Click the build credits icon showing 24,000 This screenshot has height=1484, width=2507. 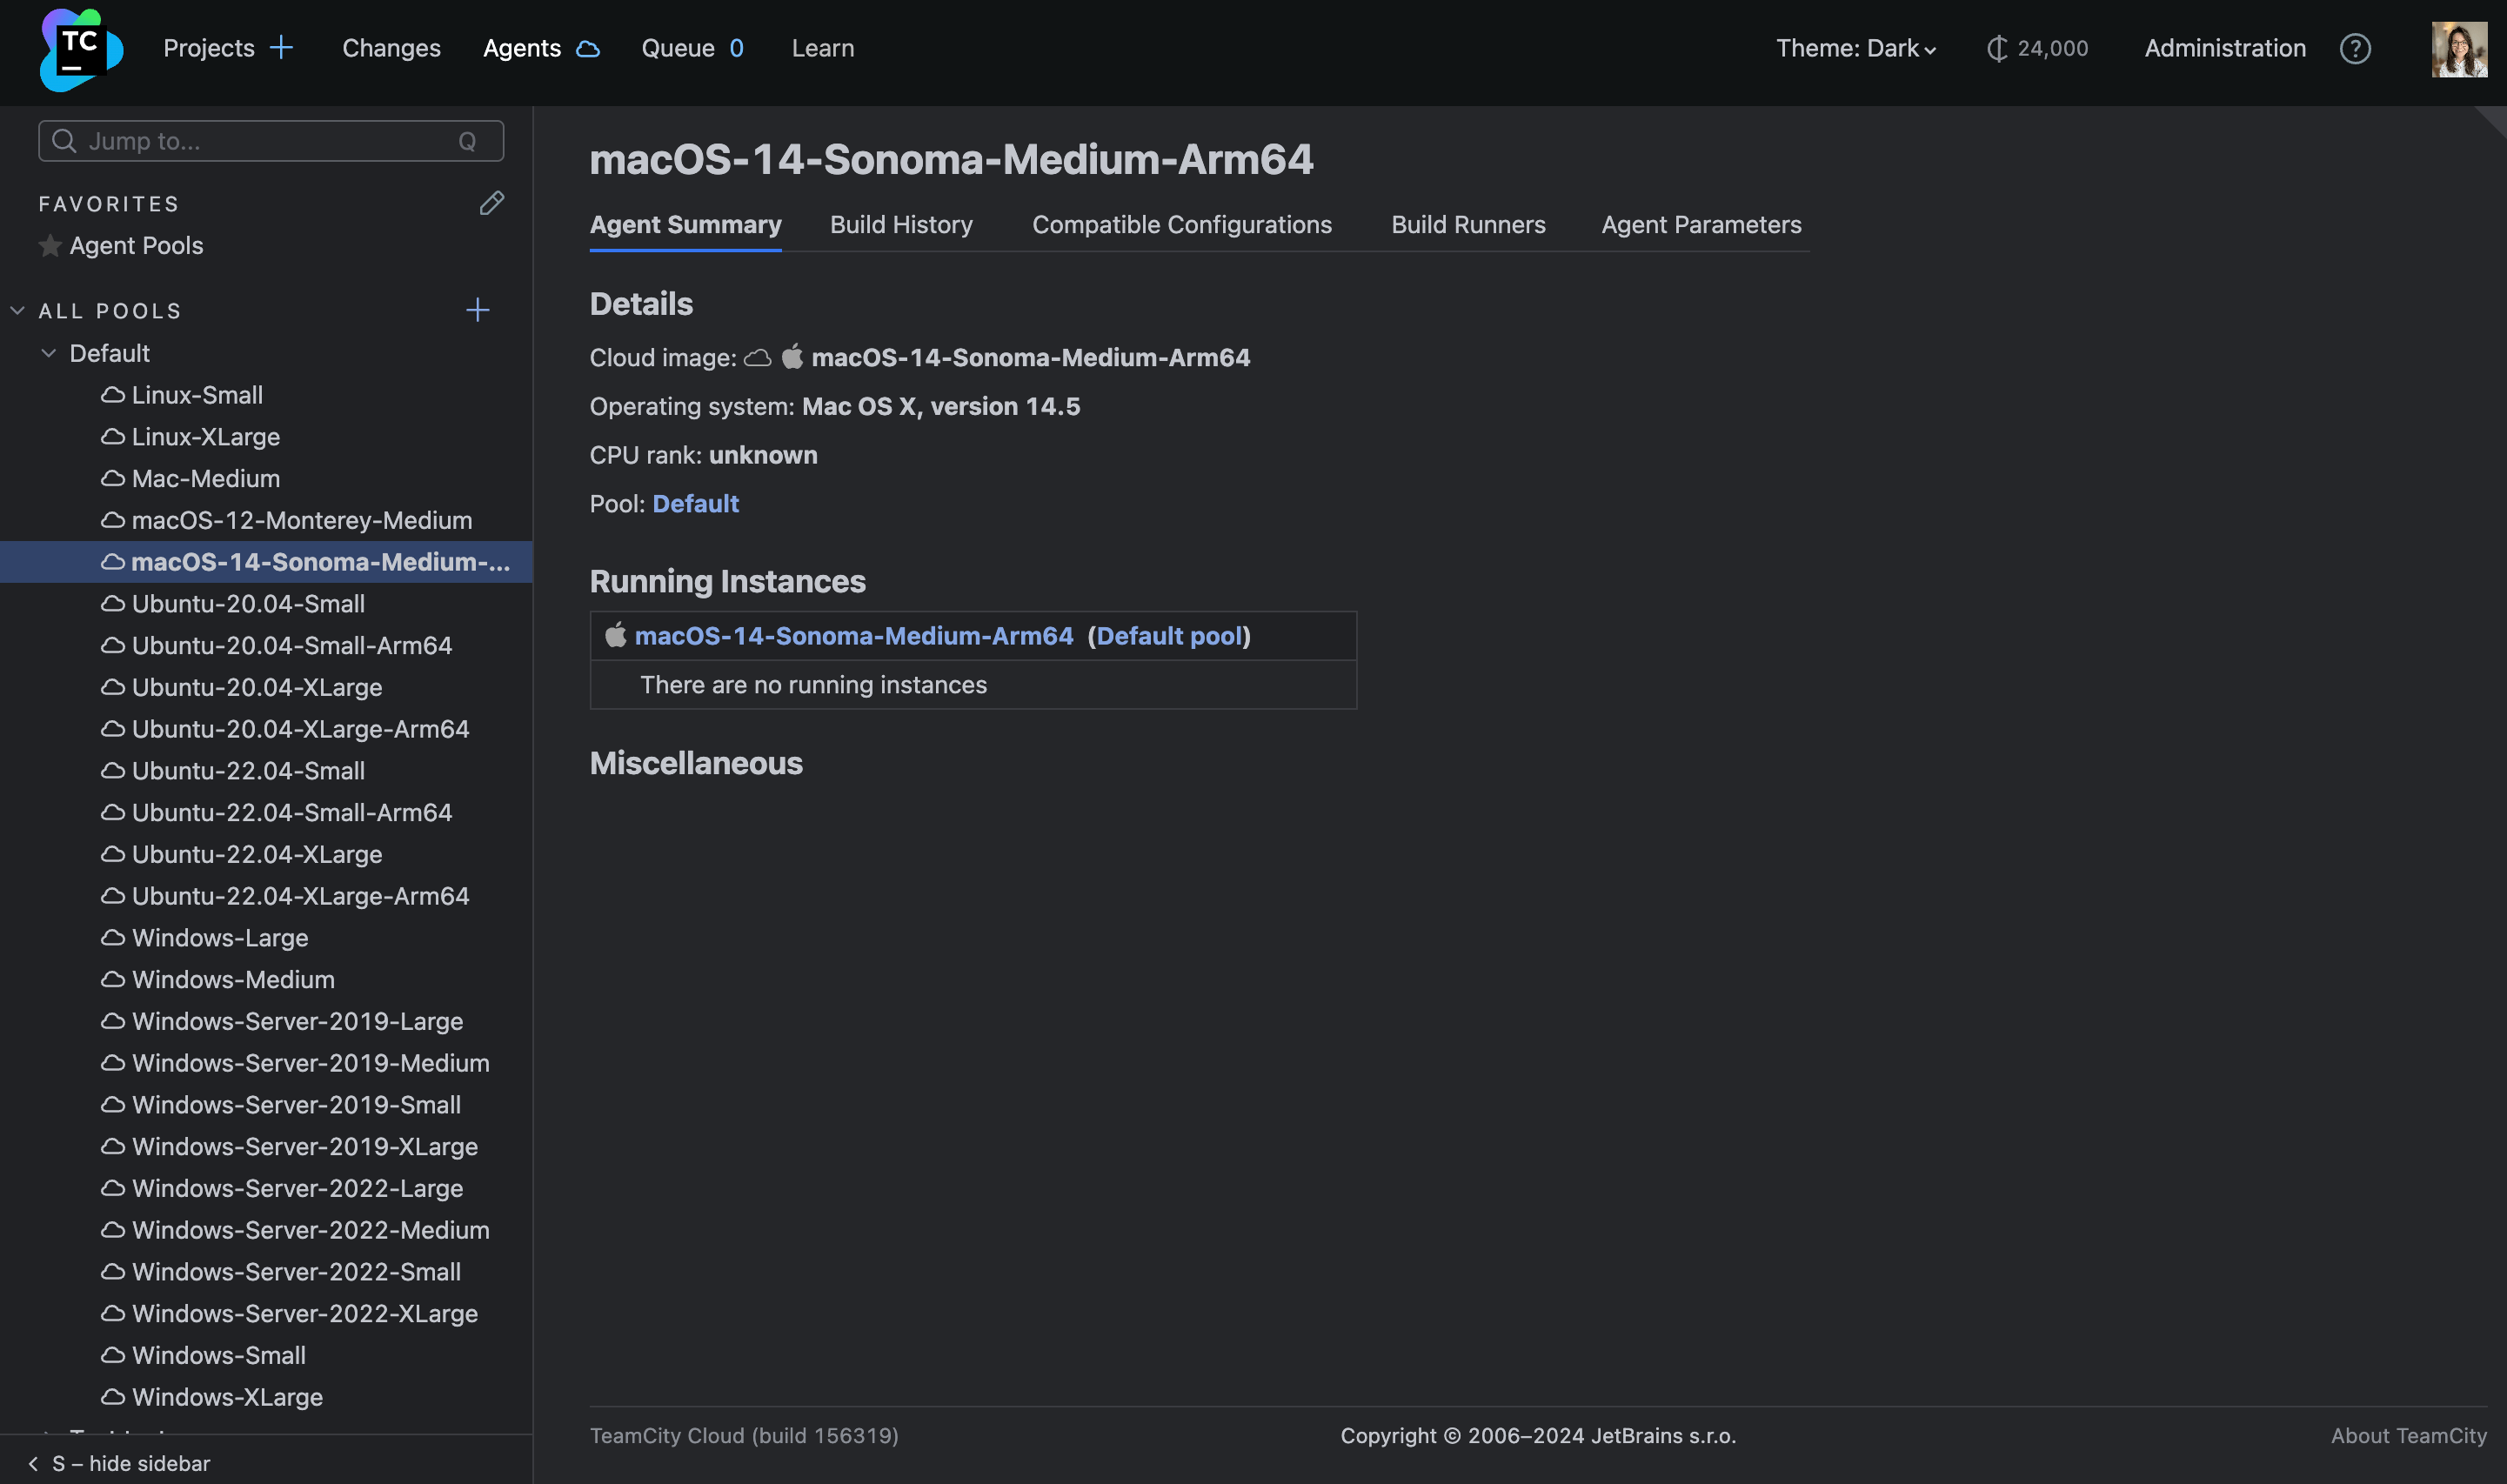coord(1997,49)
